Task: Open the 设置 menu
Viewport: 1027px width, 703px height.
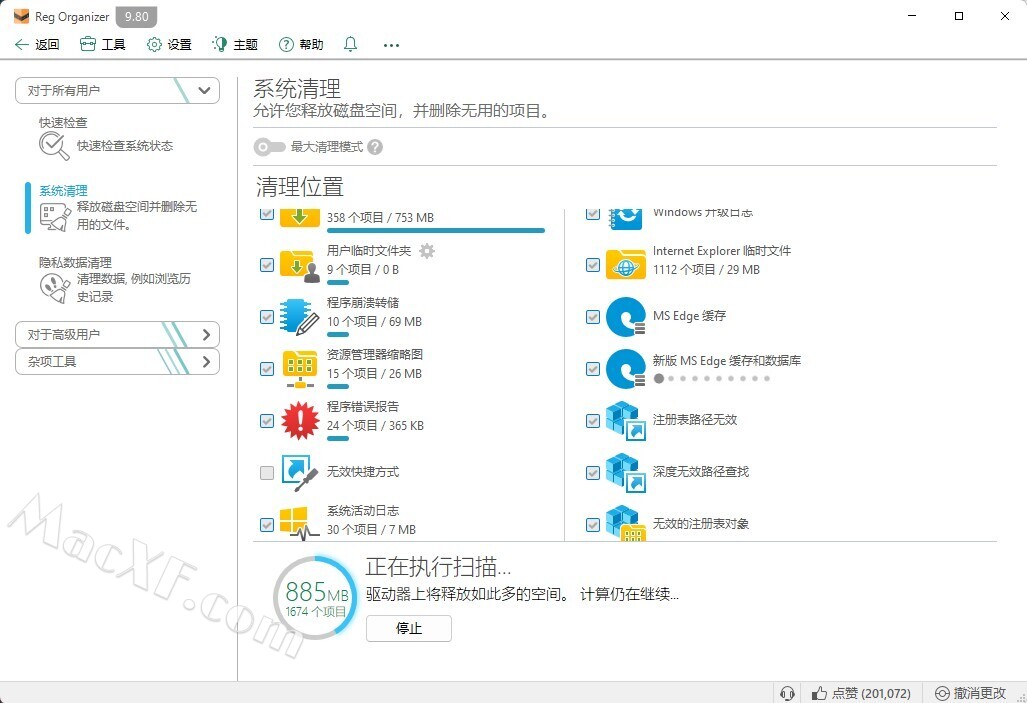Action: 170,45
